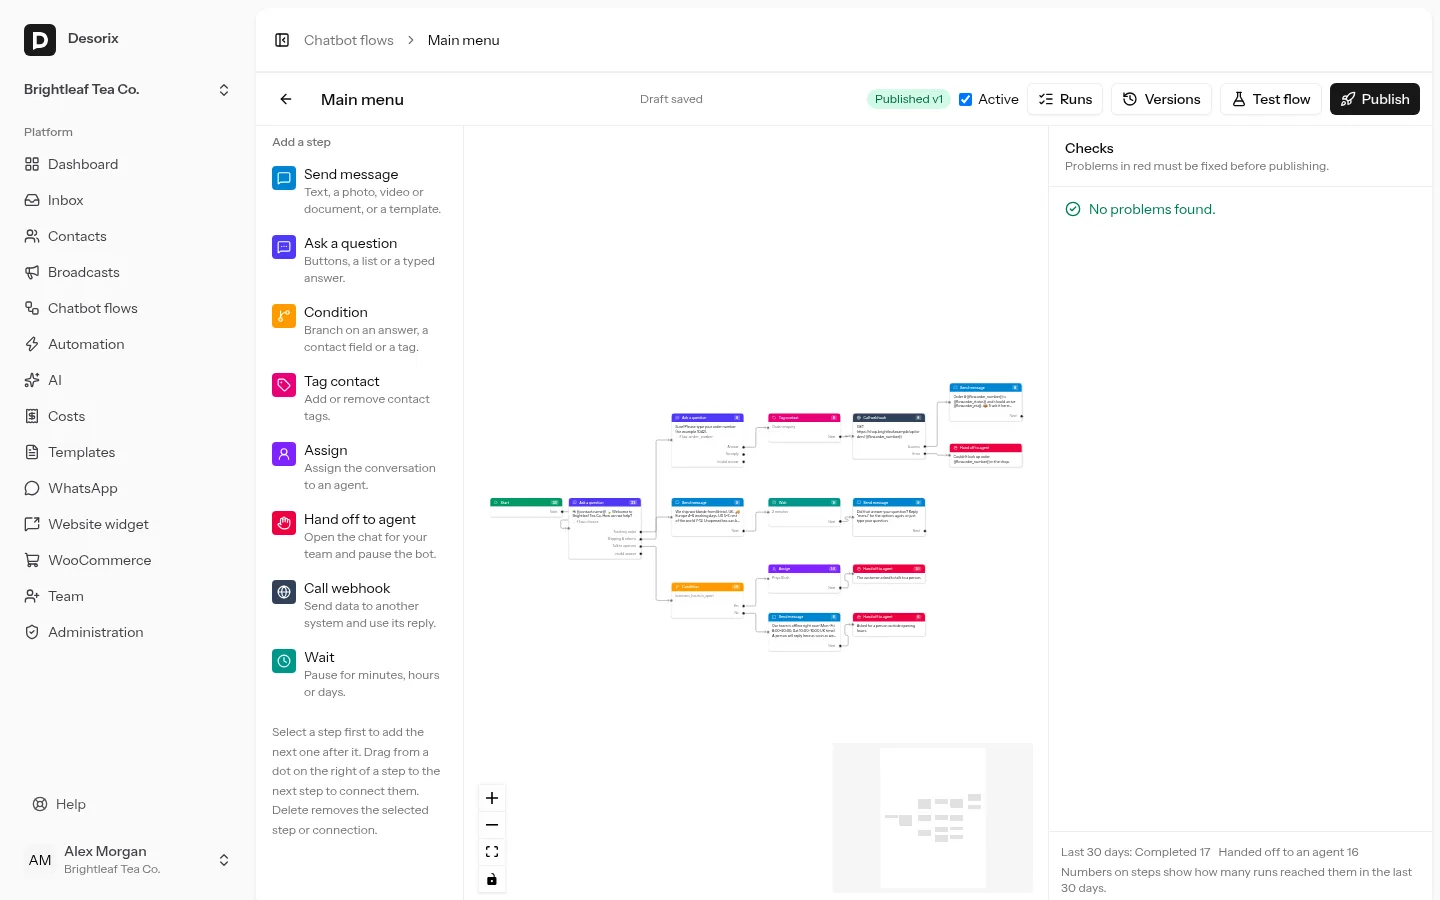Zoom in on the flow canvas
Screen dimensions: 1440x900
pos(492,798)
